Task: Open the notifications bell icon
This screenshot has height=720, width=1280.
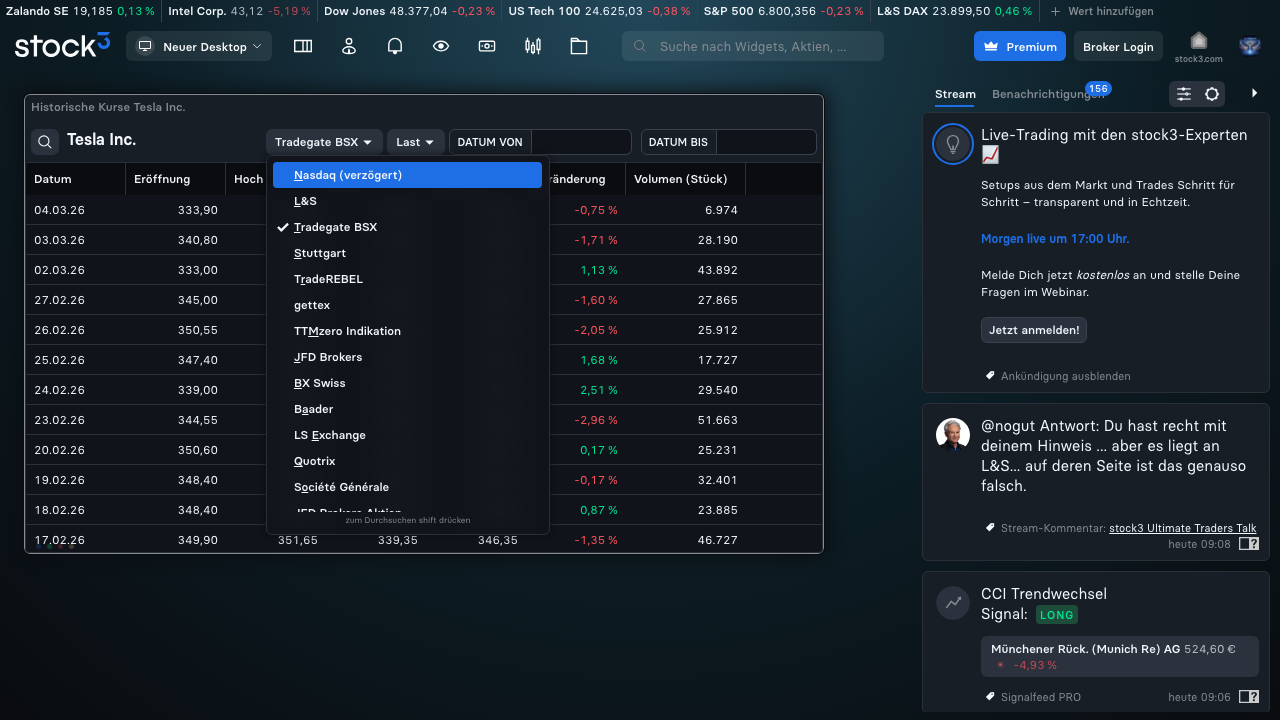Action: [x=394, y=46]
